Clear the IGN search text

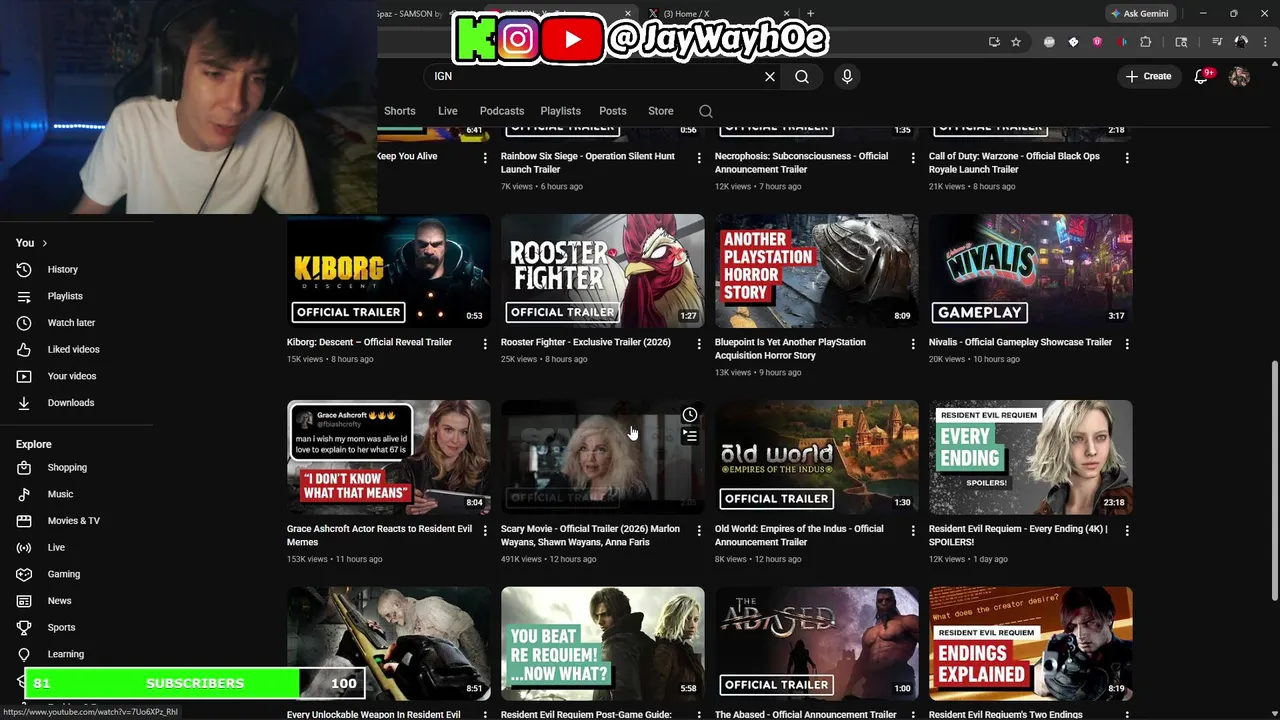(x=770, y=76)
